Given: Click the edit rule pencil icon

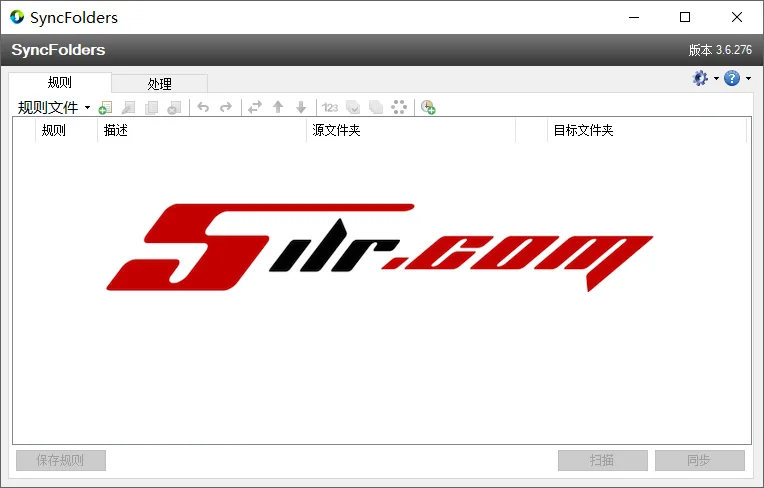Looking at the screenshot, I should 128,107.
